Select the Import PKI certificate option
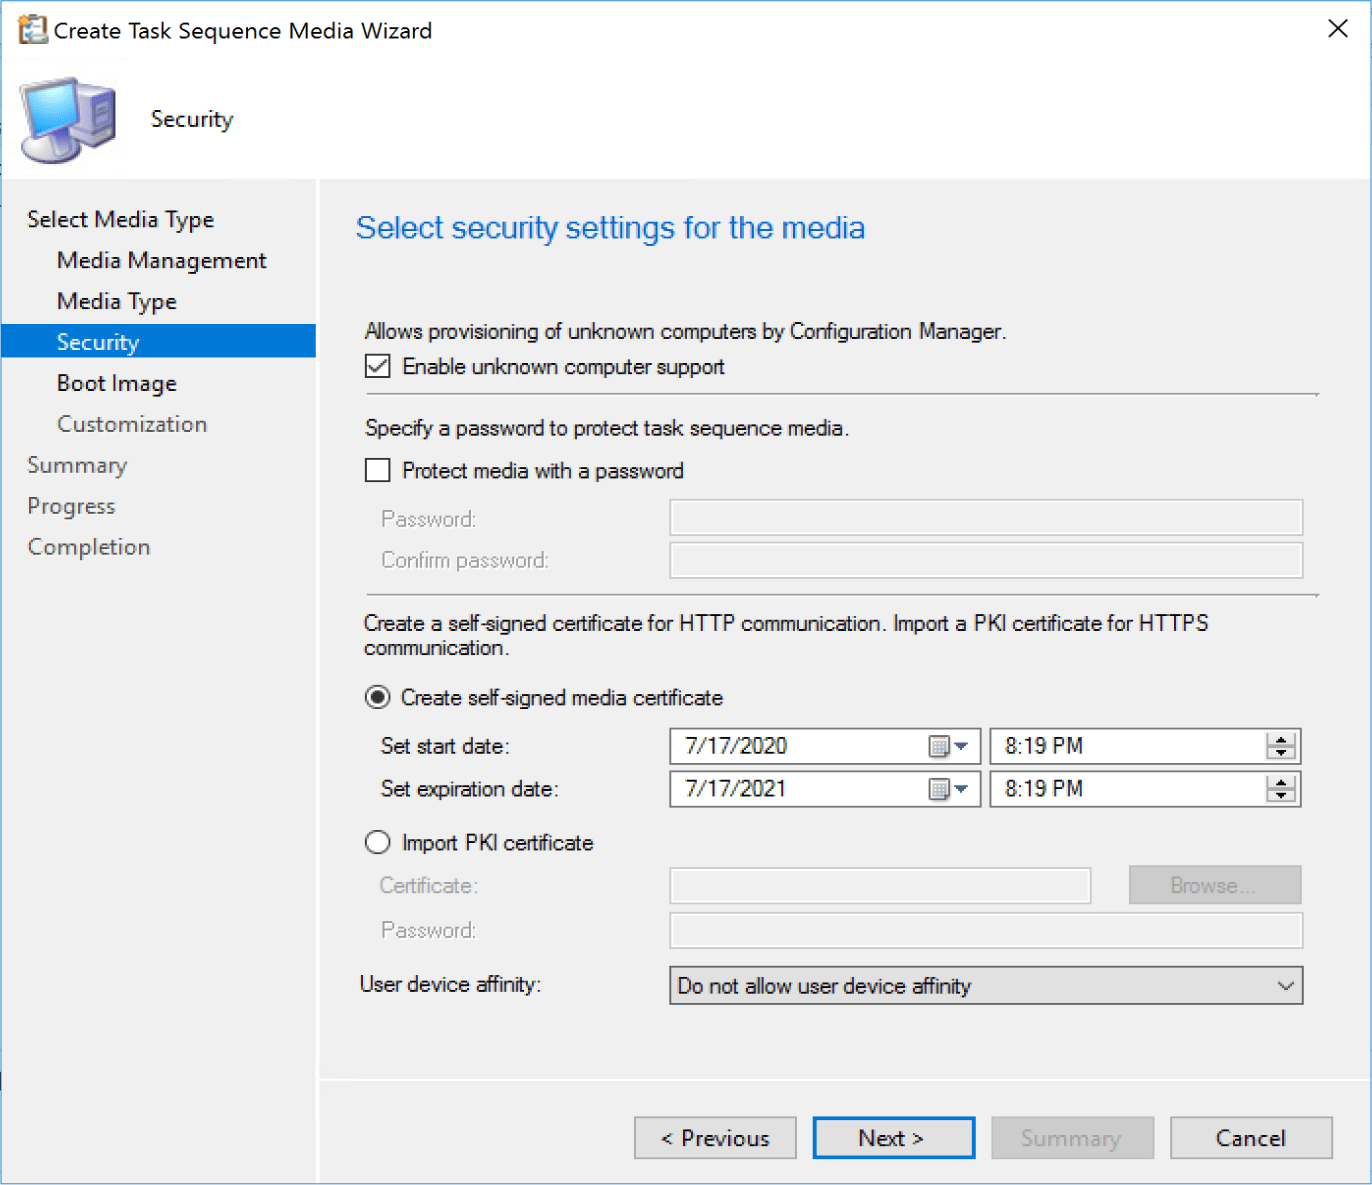Viewport: 1372px width, 1185px height. (x=377, y=842)
